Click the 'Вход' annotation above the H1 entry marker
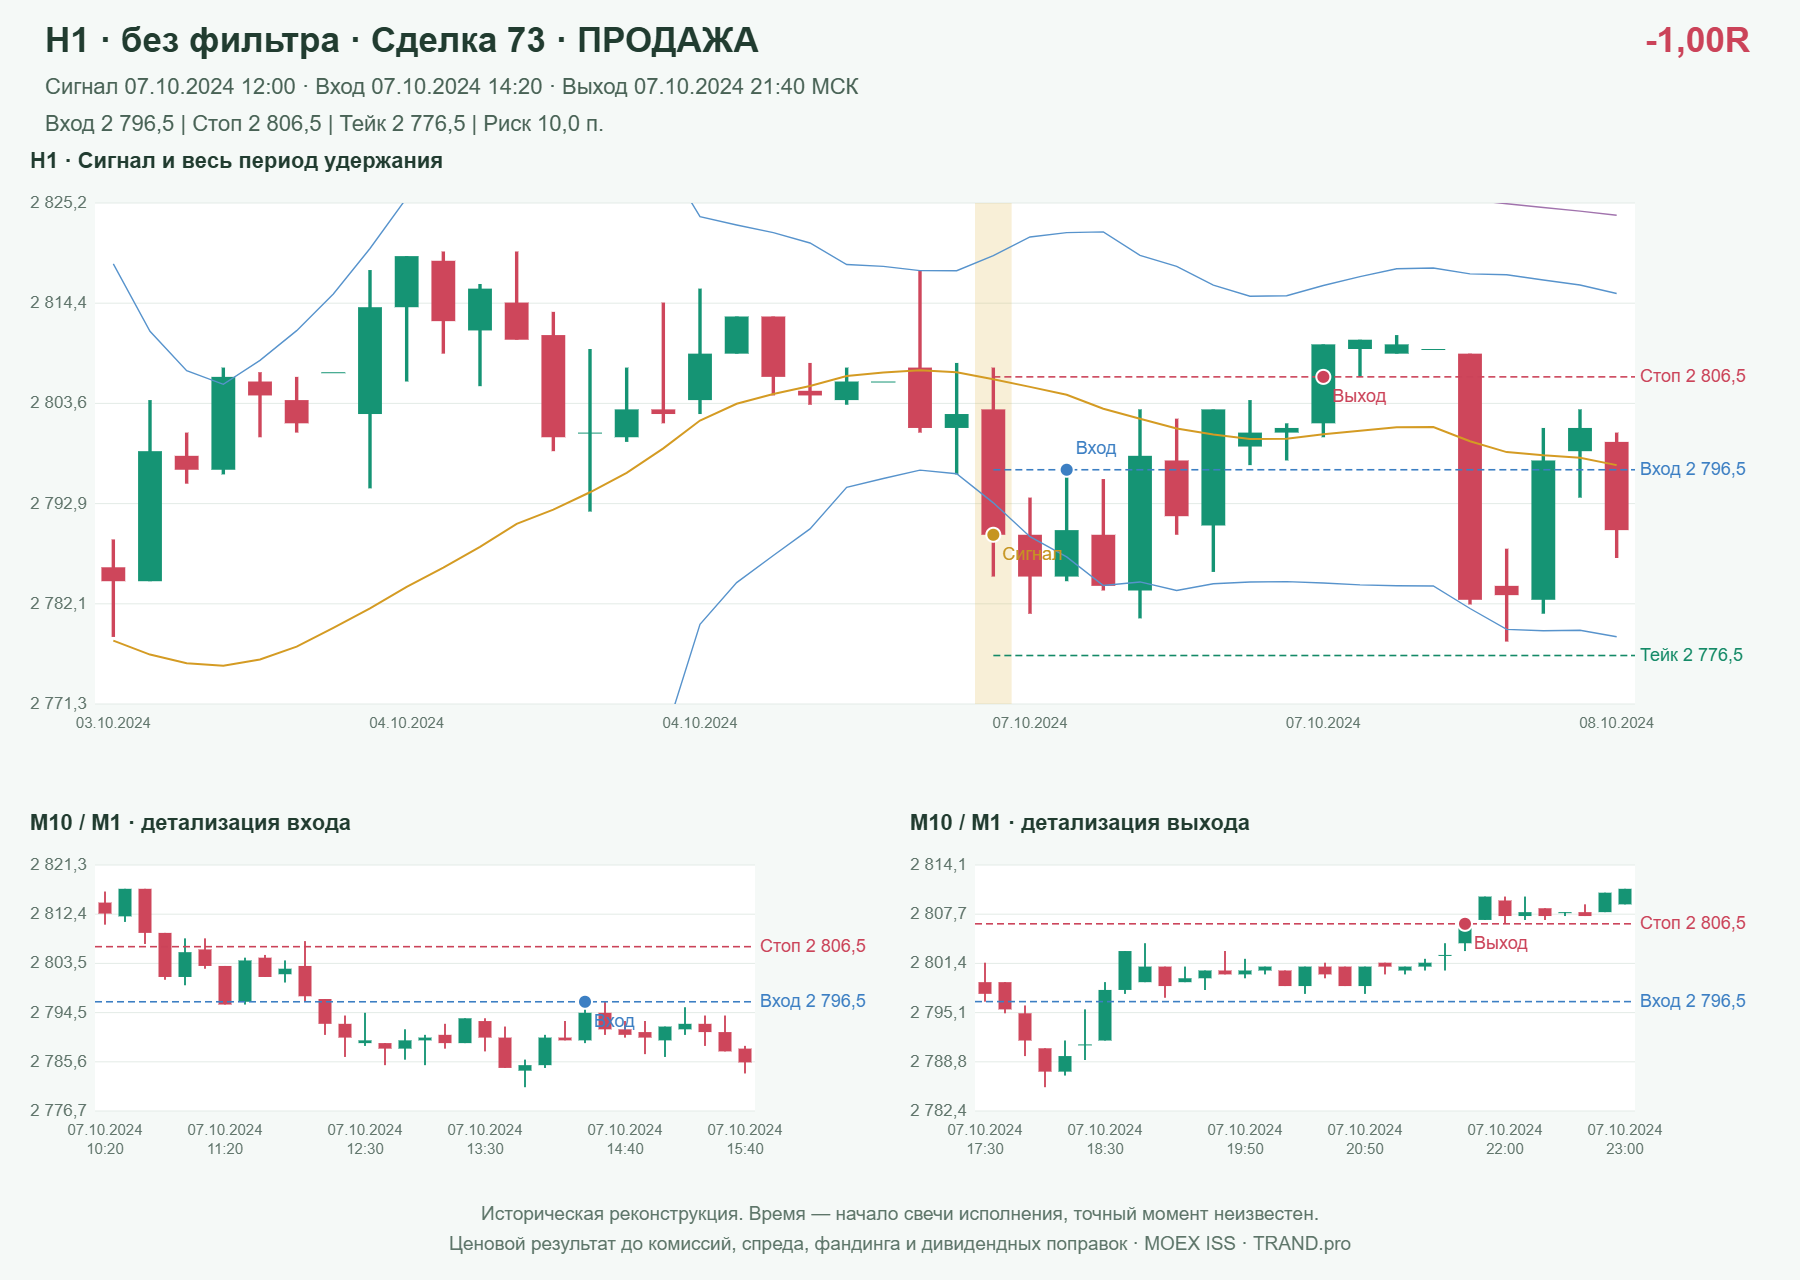 [1096, 448]
